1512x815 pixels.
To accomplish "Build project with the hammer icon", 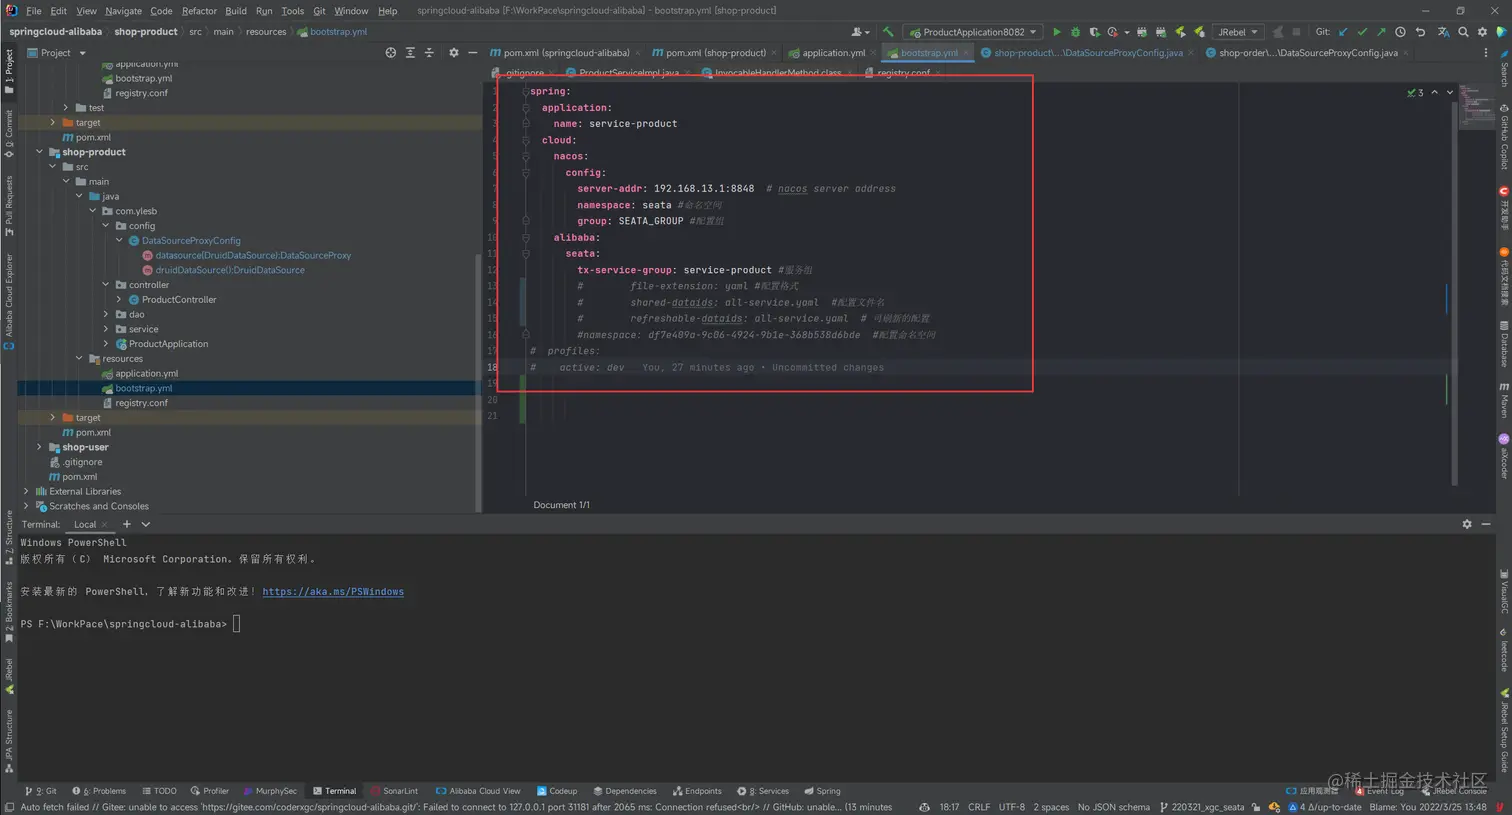I will (888, 32).
